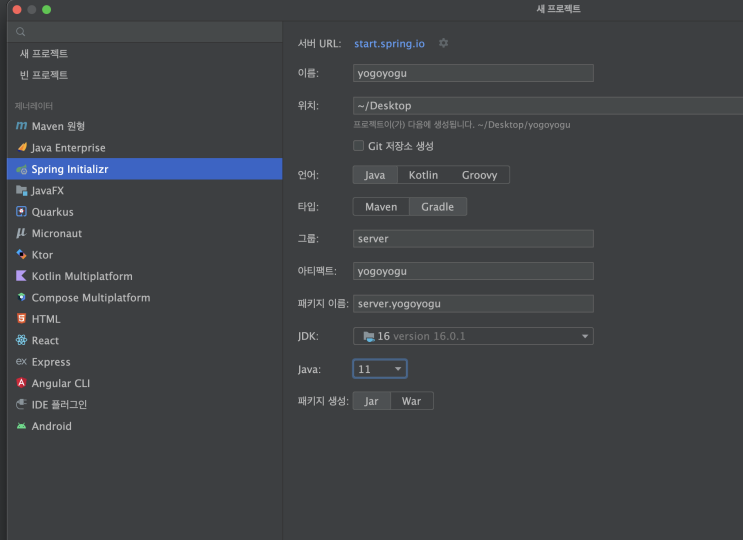Click the Kotlin Multiplatform icon
Viewport: 743px width, 540px height.
21,276
